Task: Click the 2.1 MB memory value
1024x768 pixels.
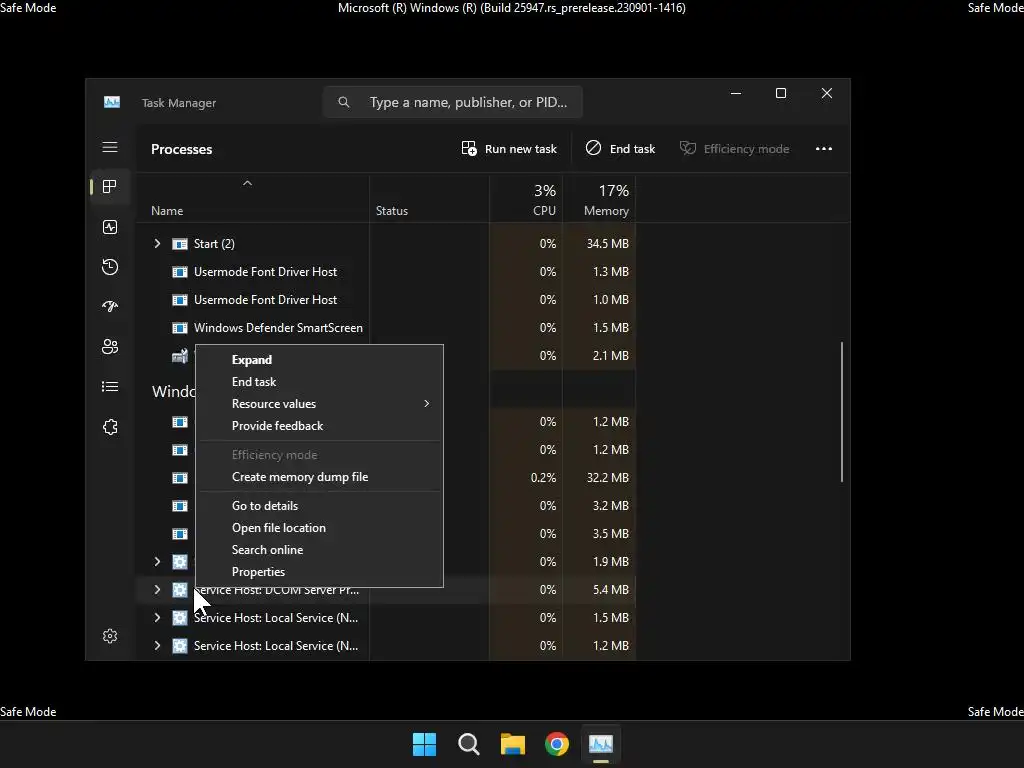Action: [x=611, y=356]
